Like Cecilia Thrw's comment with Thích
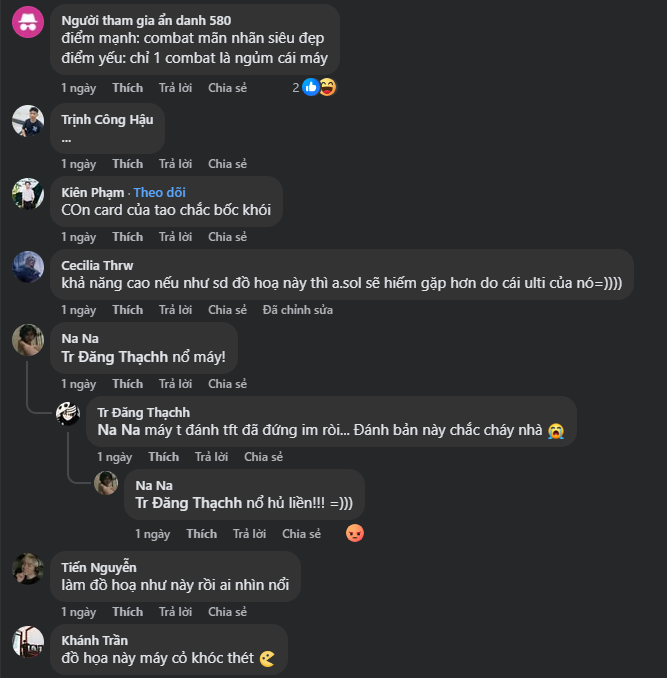Screen dimensions: 667x678 pyautogui.click(x=127, y=310)
